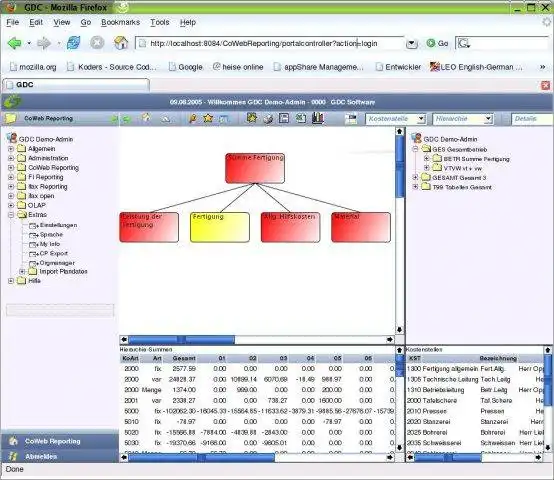Close the GDC tab with red X
This screenshot has height=480, width=554.
[x=546, y=85]
